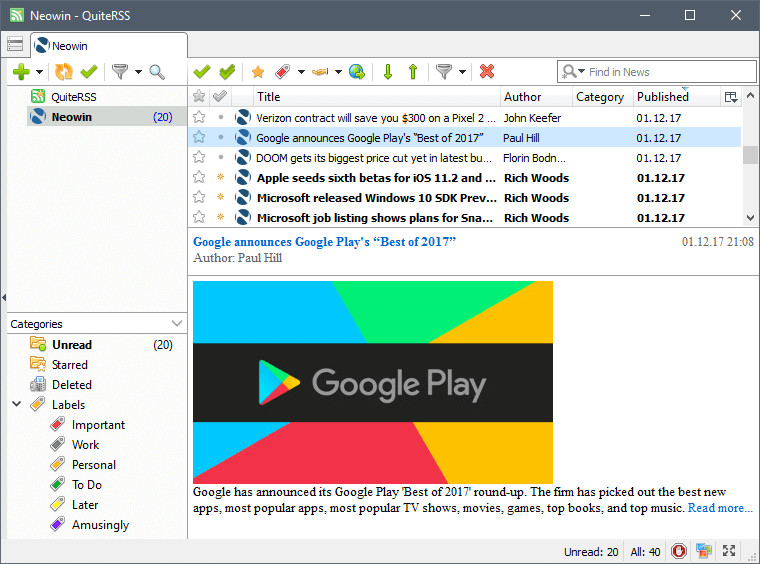The image size is (760, 564).
Task: Sort news by Title column
Action: [x=377, y=96]
